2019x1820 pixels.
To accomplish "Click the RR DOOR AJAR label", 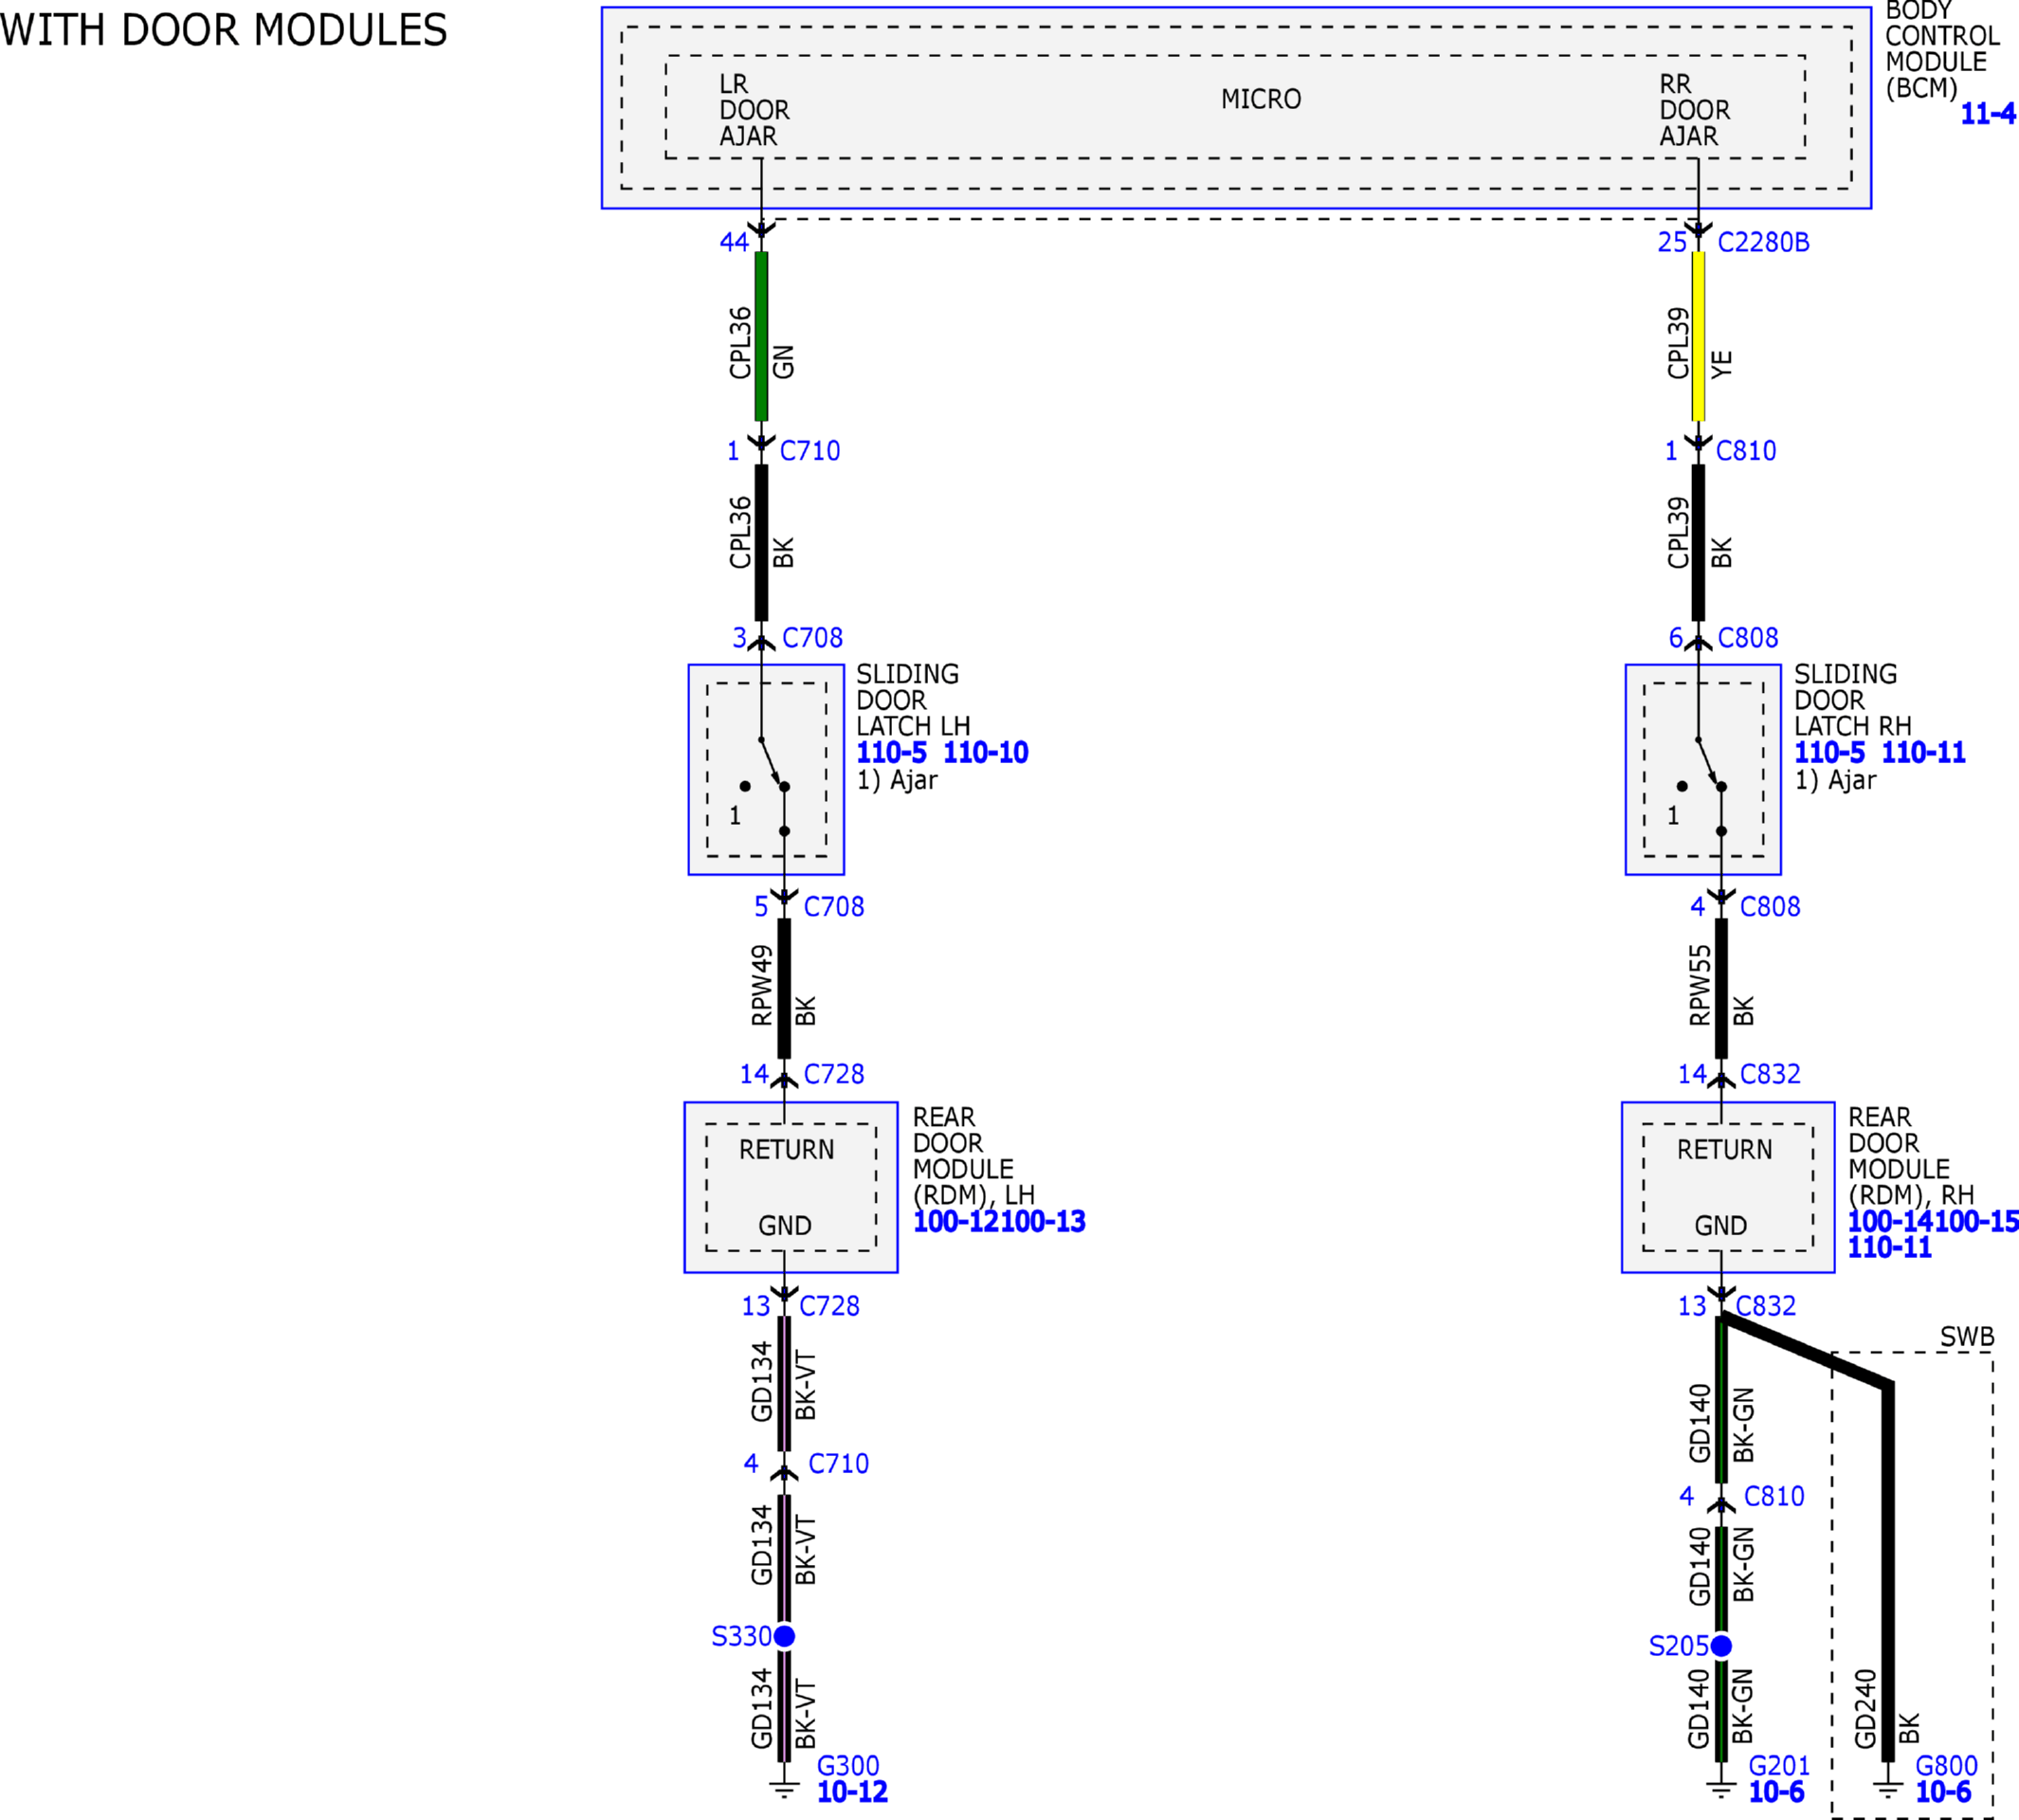I will tap(1694, 110).
